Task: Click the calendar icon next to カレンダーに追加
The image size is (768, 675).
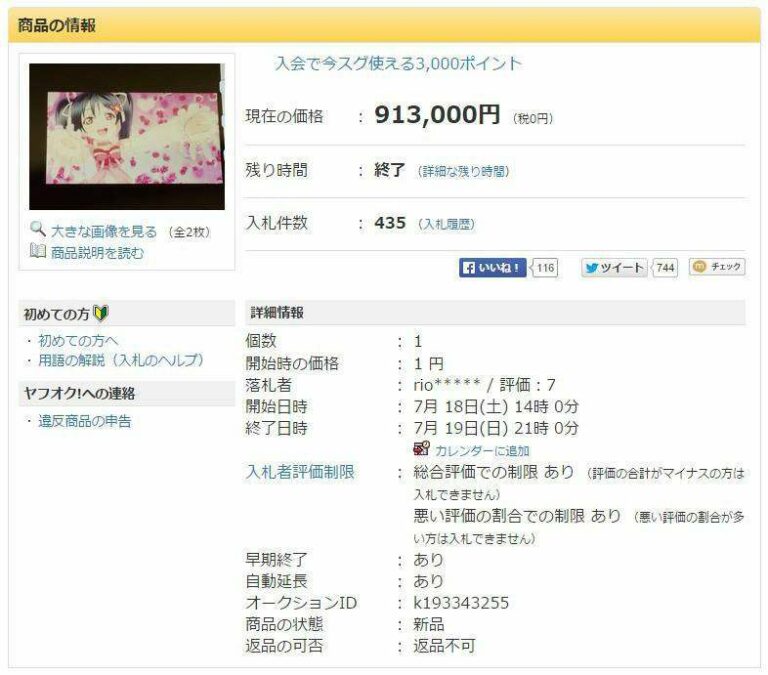Action: point(421,449)
